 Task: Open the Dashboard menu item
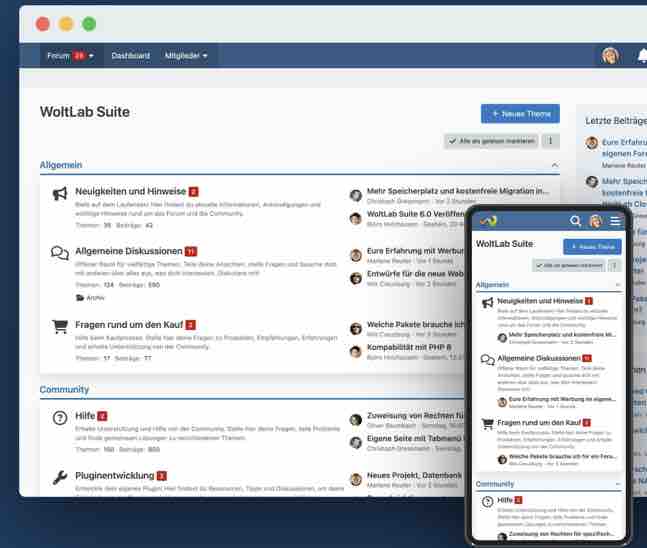(x=130, y=56)
